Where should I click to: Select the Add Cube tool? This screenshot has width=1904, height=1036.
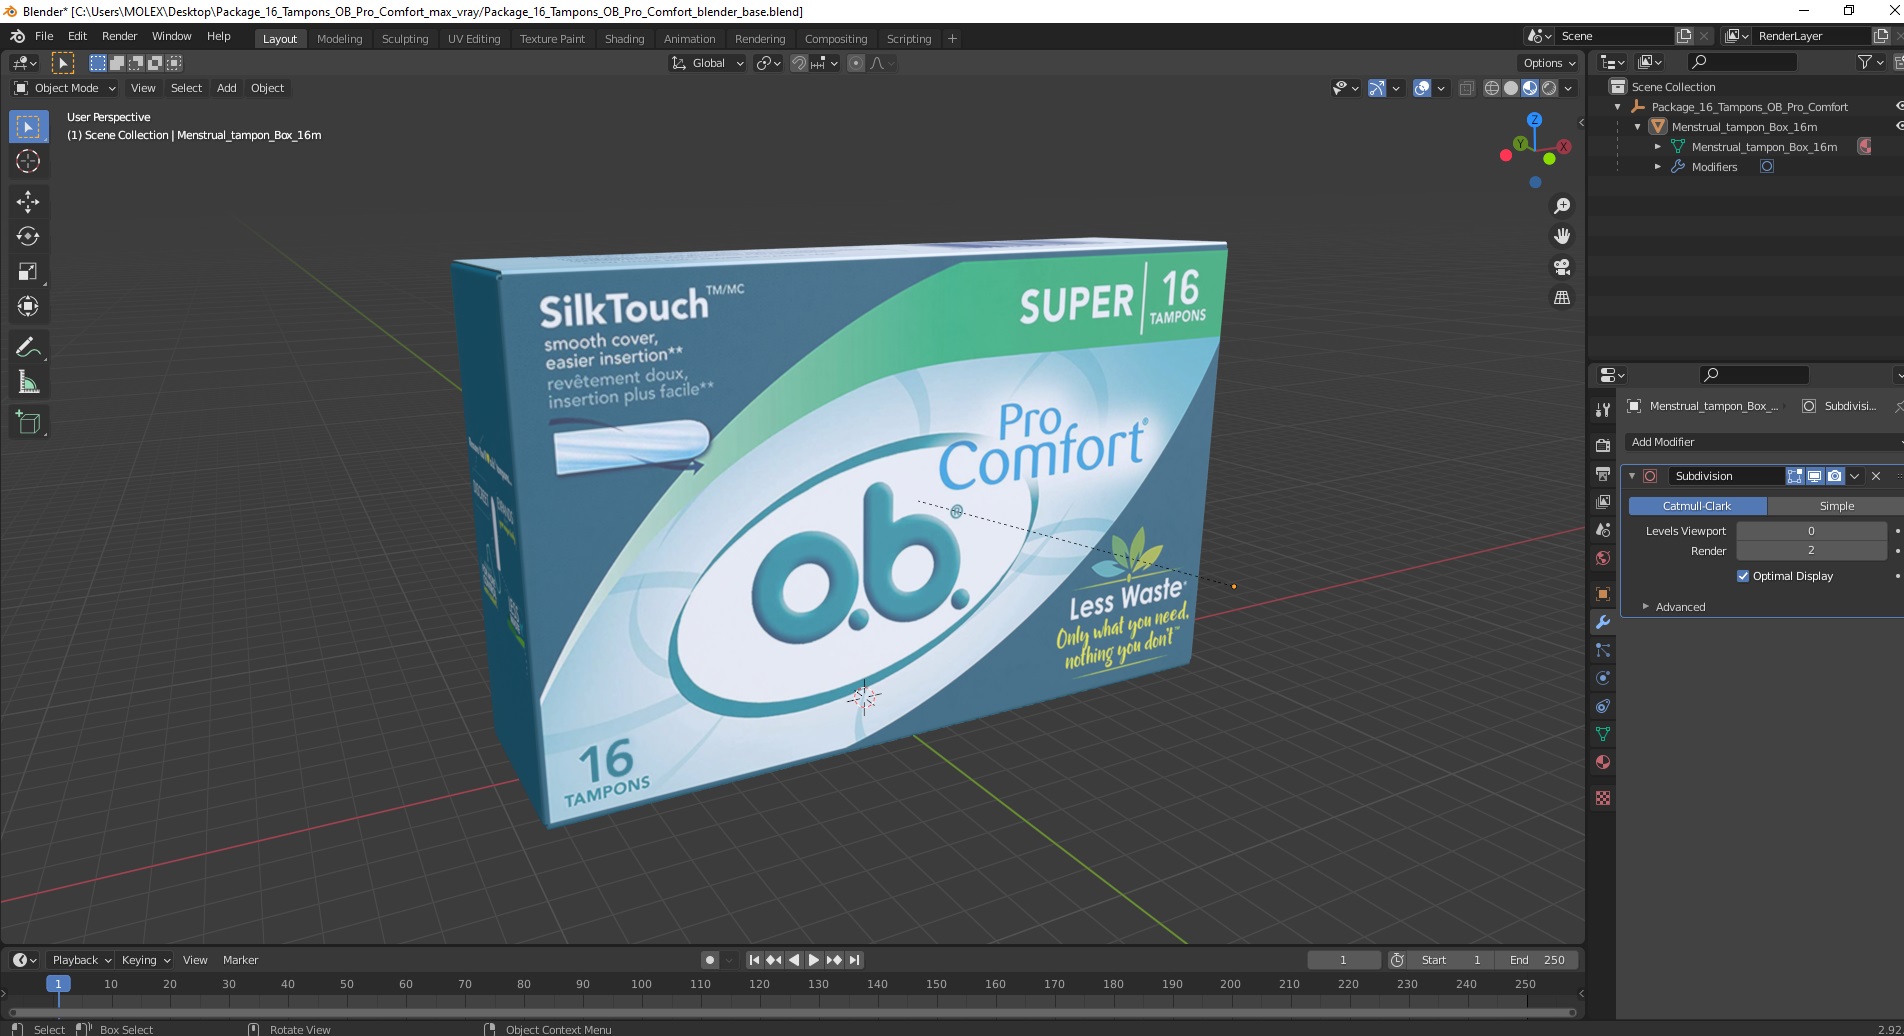[x=28, y=423]
